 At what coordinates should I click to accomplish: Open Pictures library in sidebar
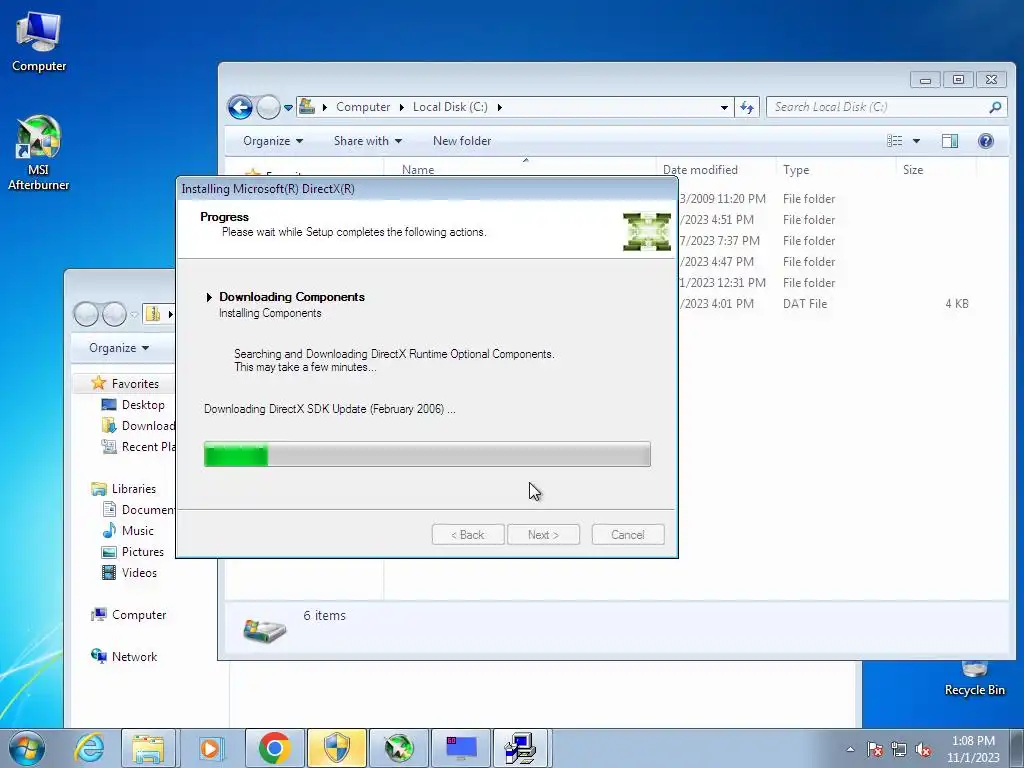(x=133, y=552)
